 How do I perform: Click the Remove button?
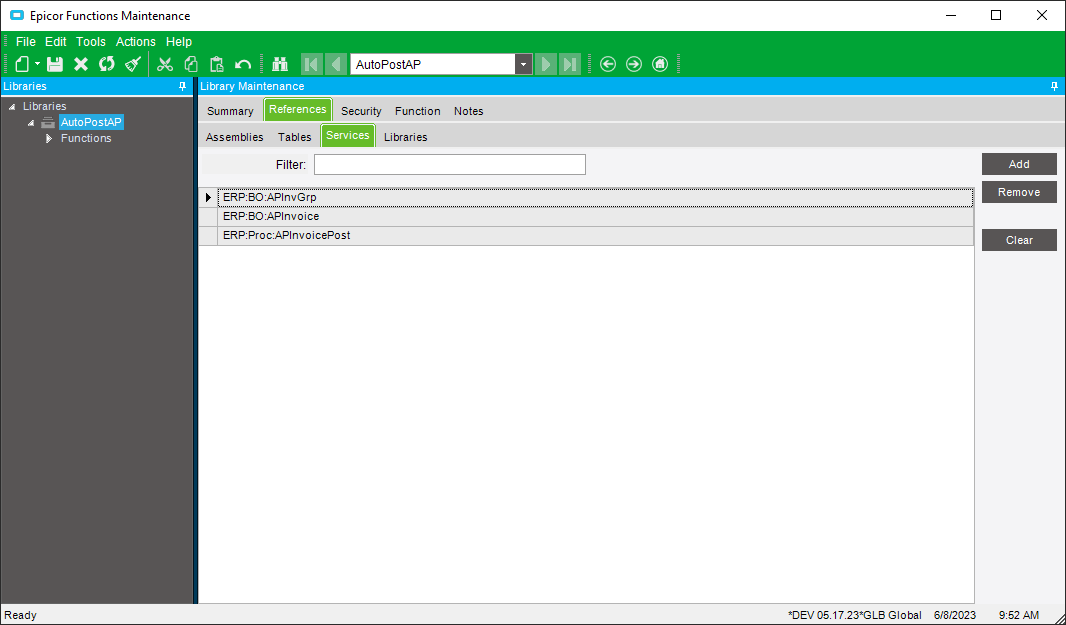1019,192
